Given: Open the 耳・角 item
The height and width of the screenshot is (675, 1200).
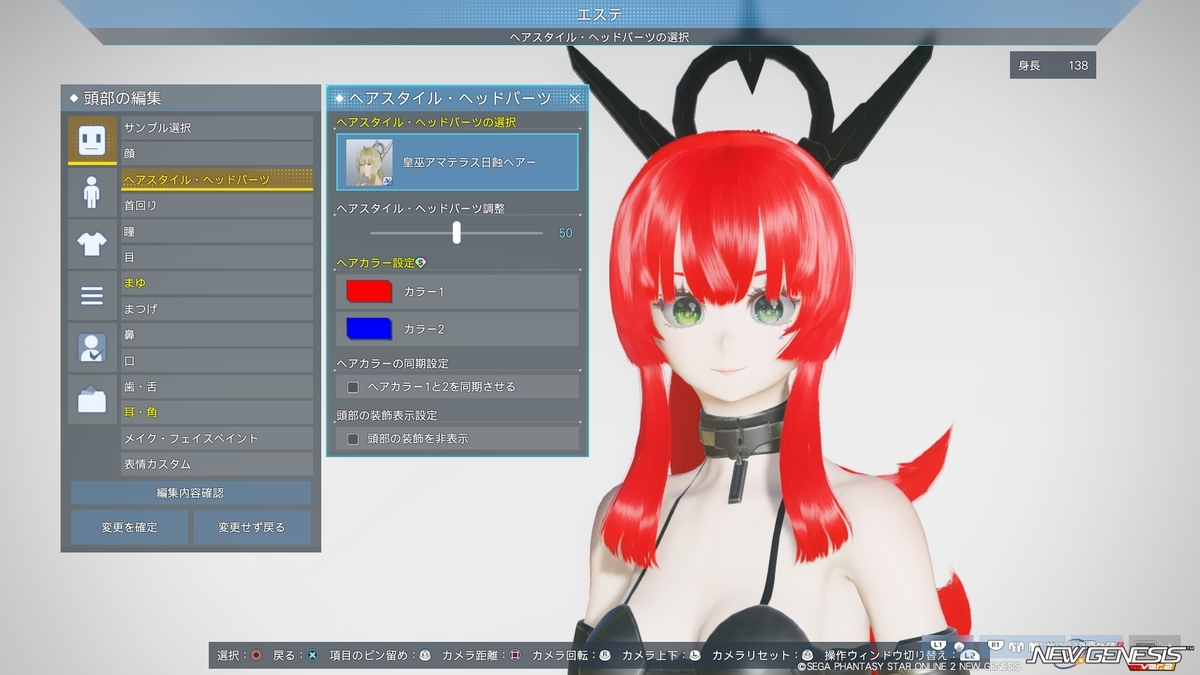Looking at the screenshot, I should (x=217, y=412).
